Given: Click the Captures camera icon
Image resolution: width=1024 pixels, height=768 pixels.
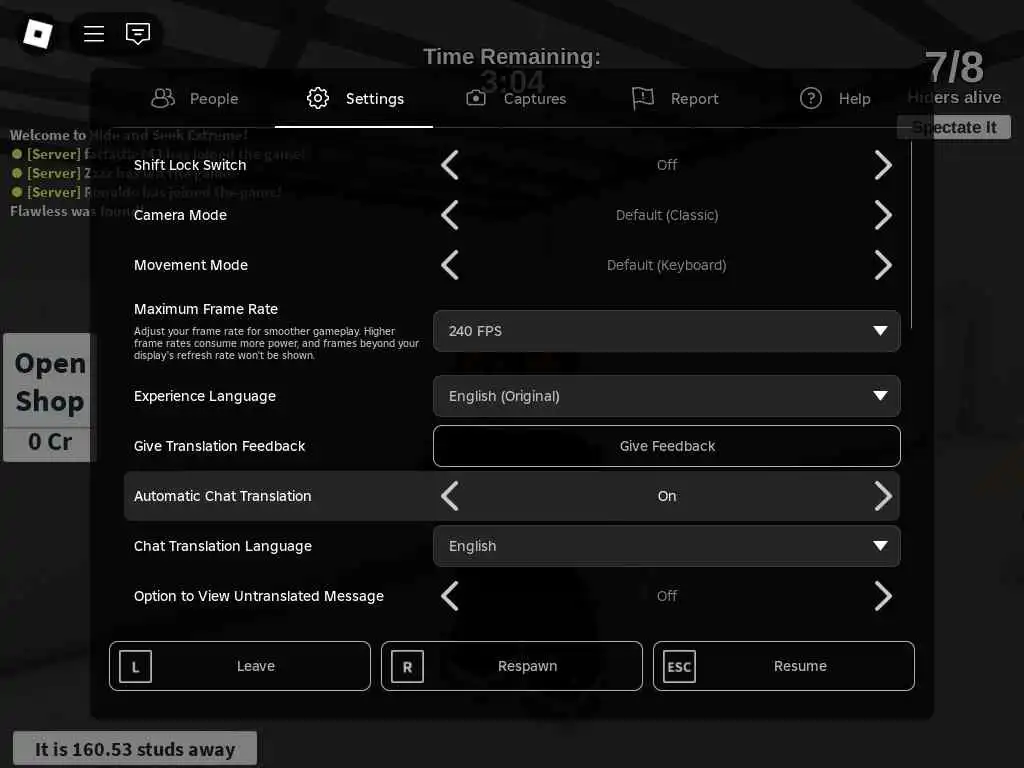Looking at the screenshot, I should click(475, 99).
